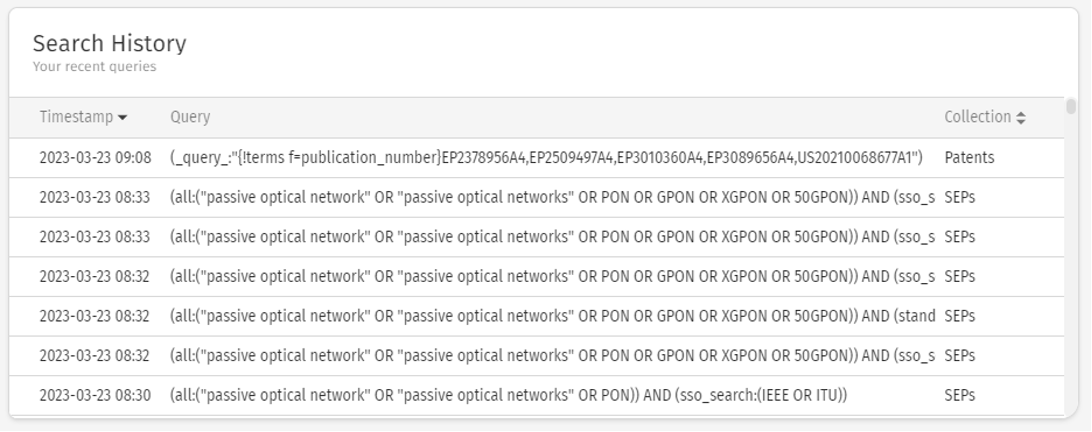Click the SEPs cell of the 08:30 row

[x=960, y=395]
